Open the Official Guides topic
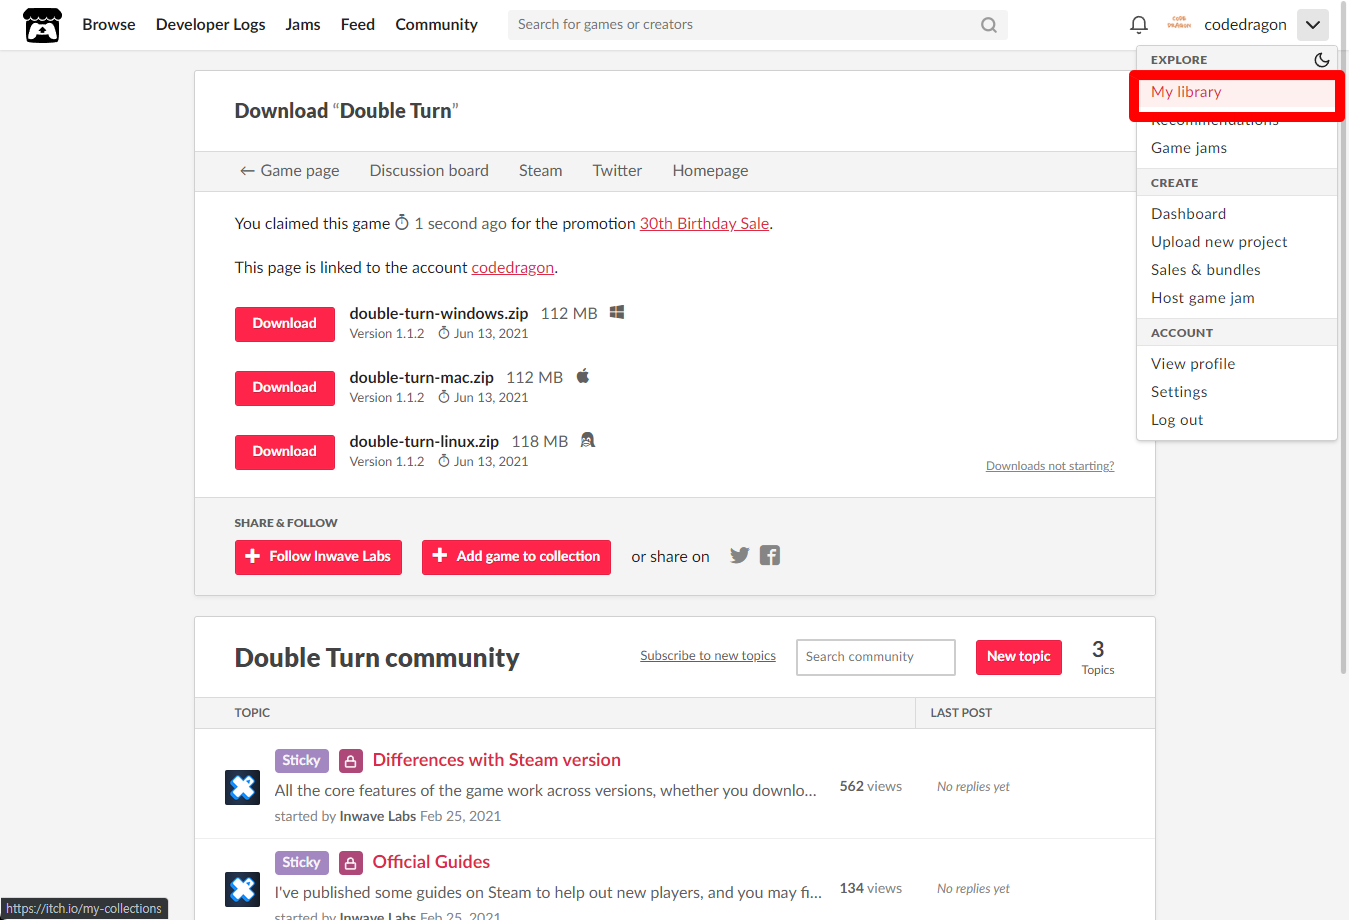Image resolution: width=1349 pixels, height=920 pixels. click(432, 862)
